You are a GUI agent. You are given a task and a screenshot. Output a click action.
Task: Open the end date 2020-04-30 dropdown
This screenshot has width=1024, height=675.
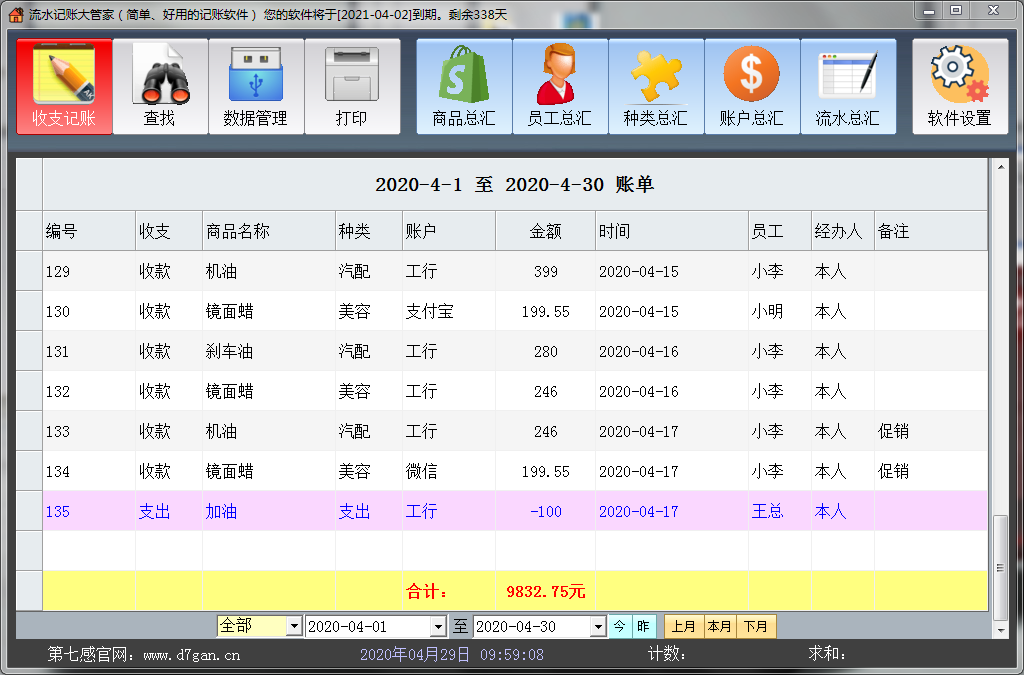(598, 626)
